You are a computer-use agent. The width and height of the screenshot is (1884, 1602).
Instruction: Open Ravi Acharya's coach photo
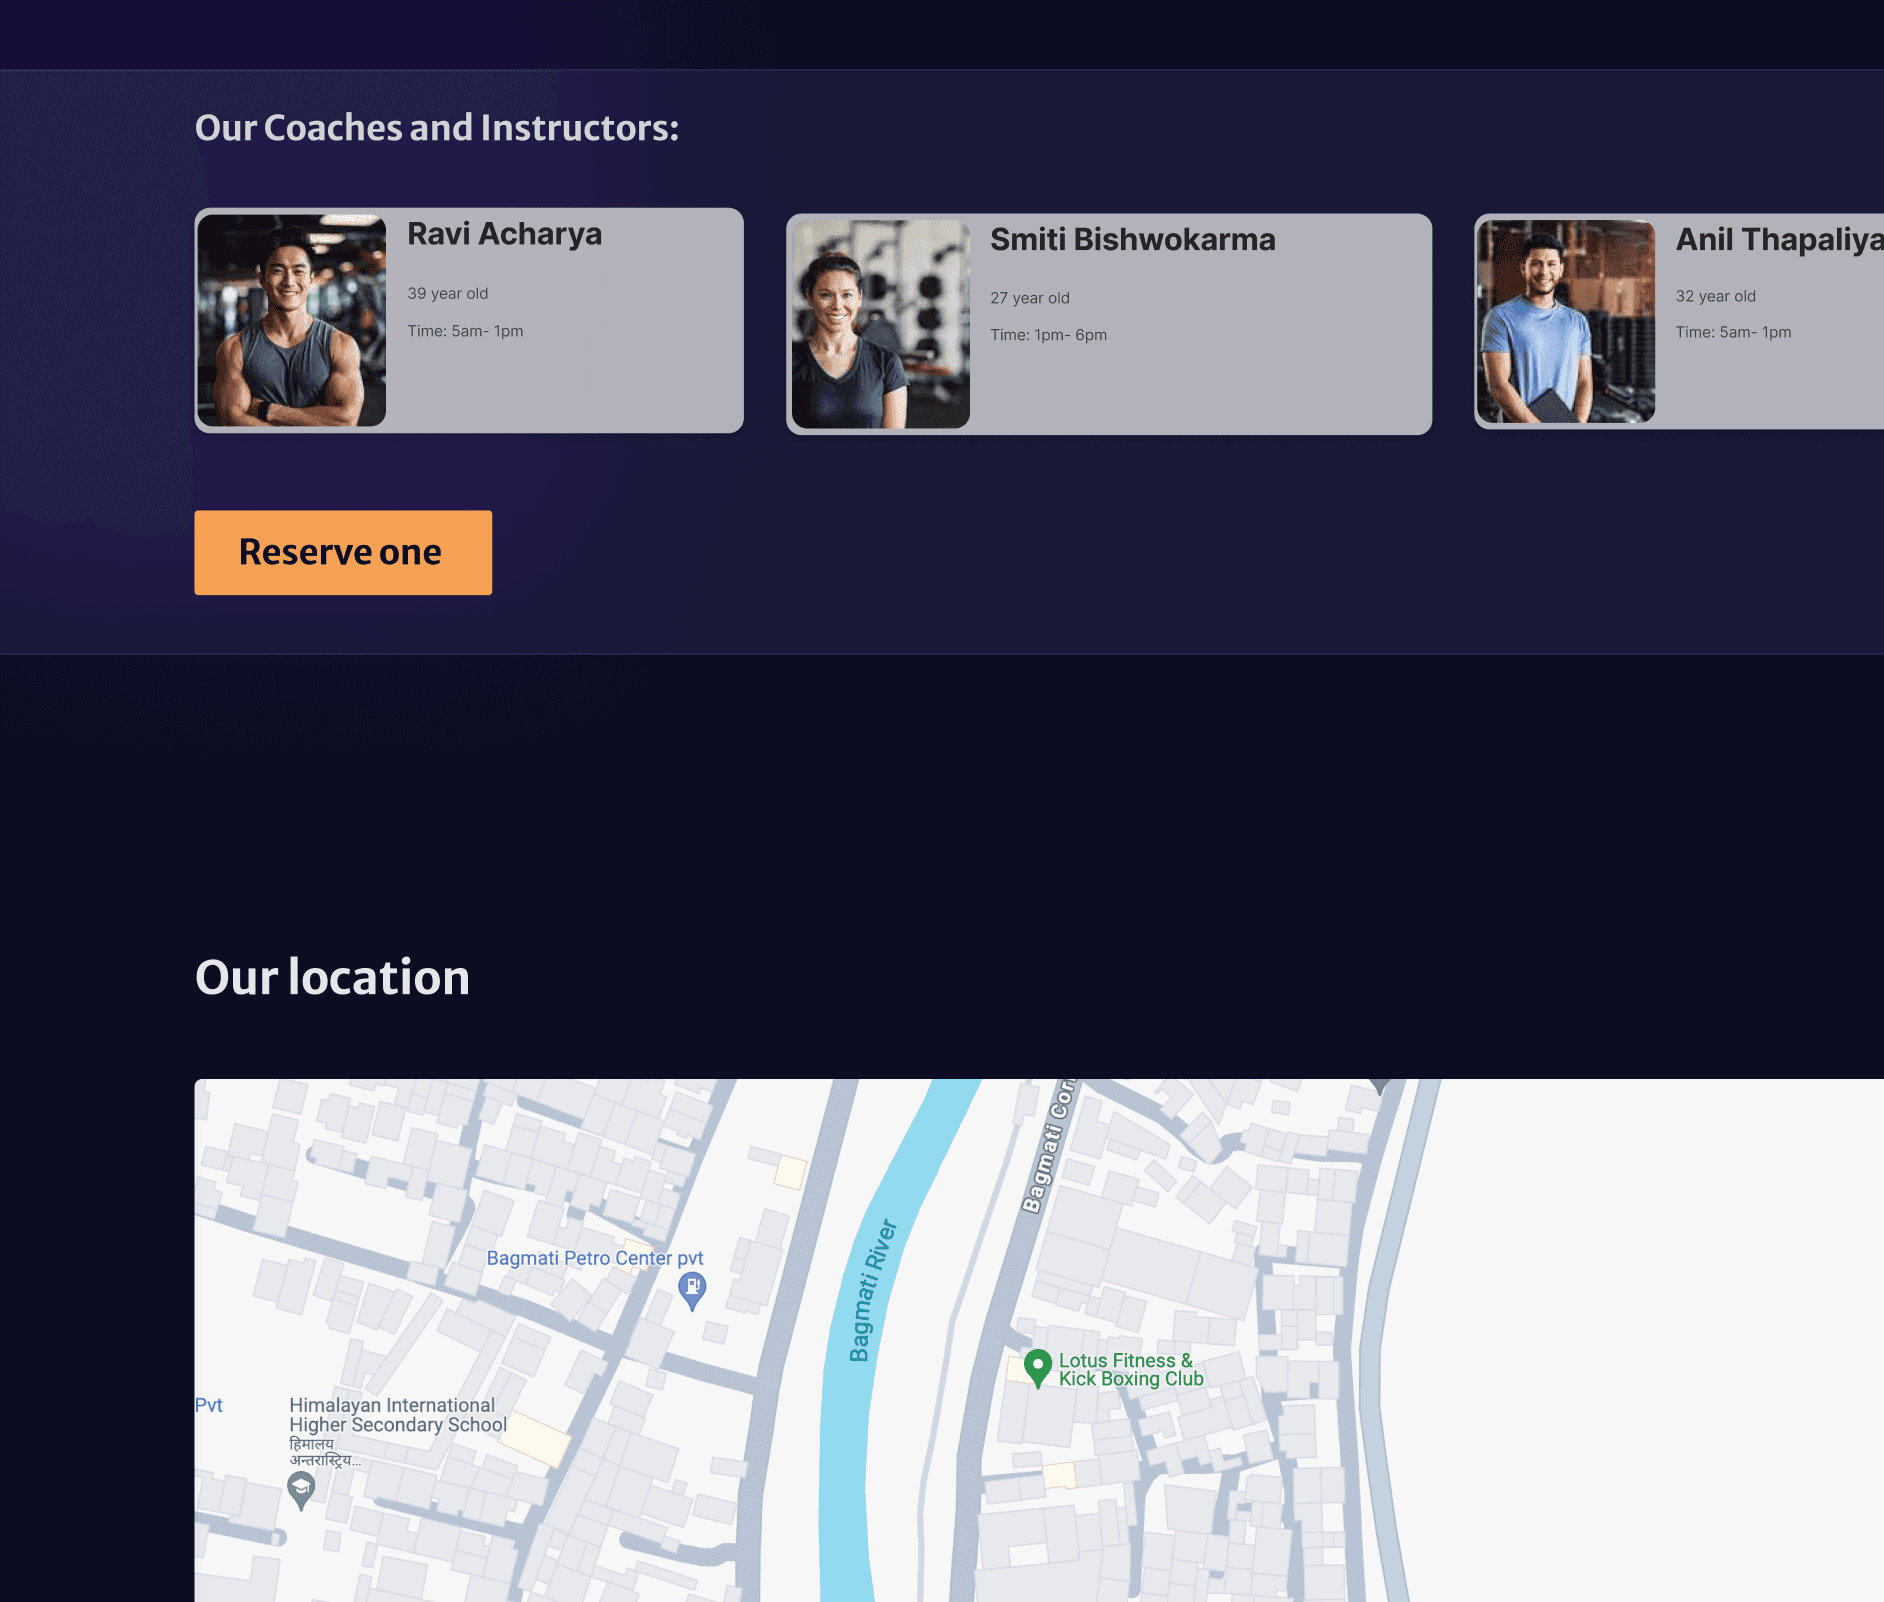(292, 320)
